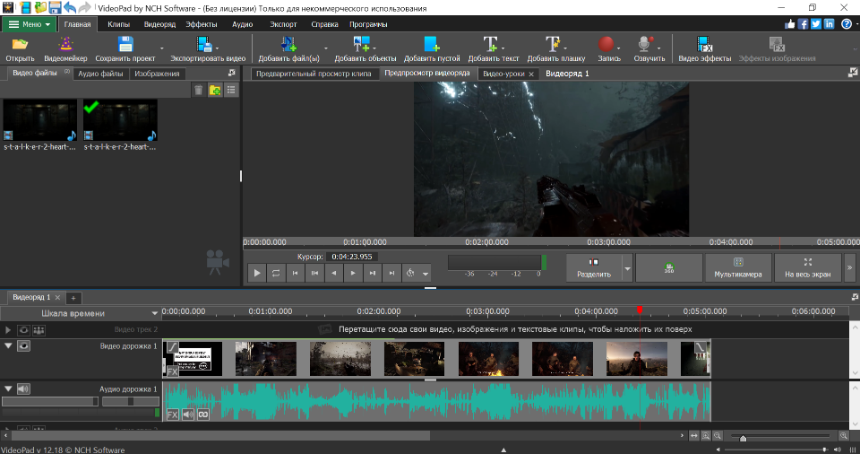This screenshot has height=454, width=860.
Task: Click the Сохранить проект disk icon
Action: click(x=125, y=44)
